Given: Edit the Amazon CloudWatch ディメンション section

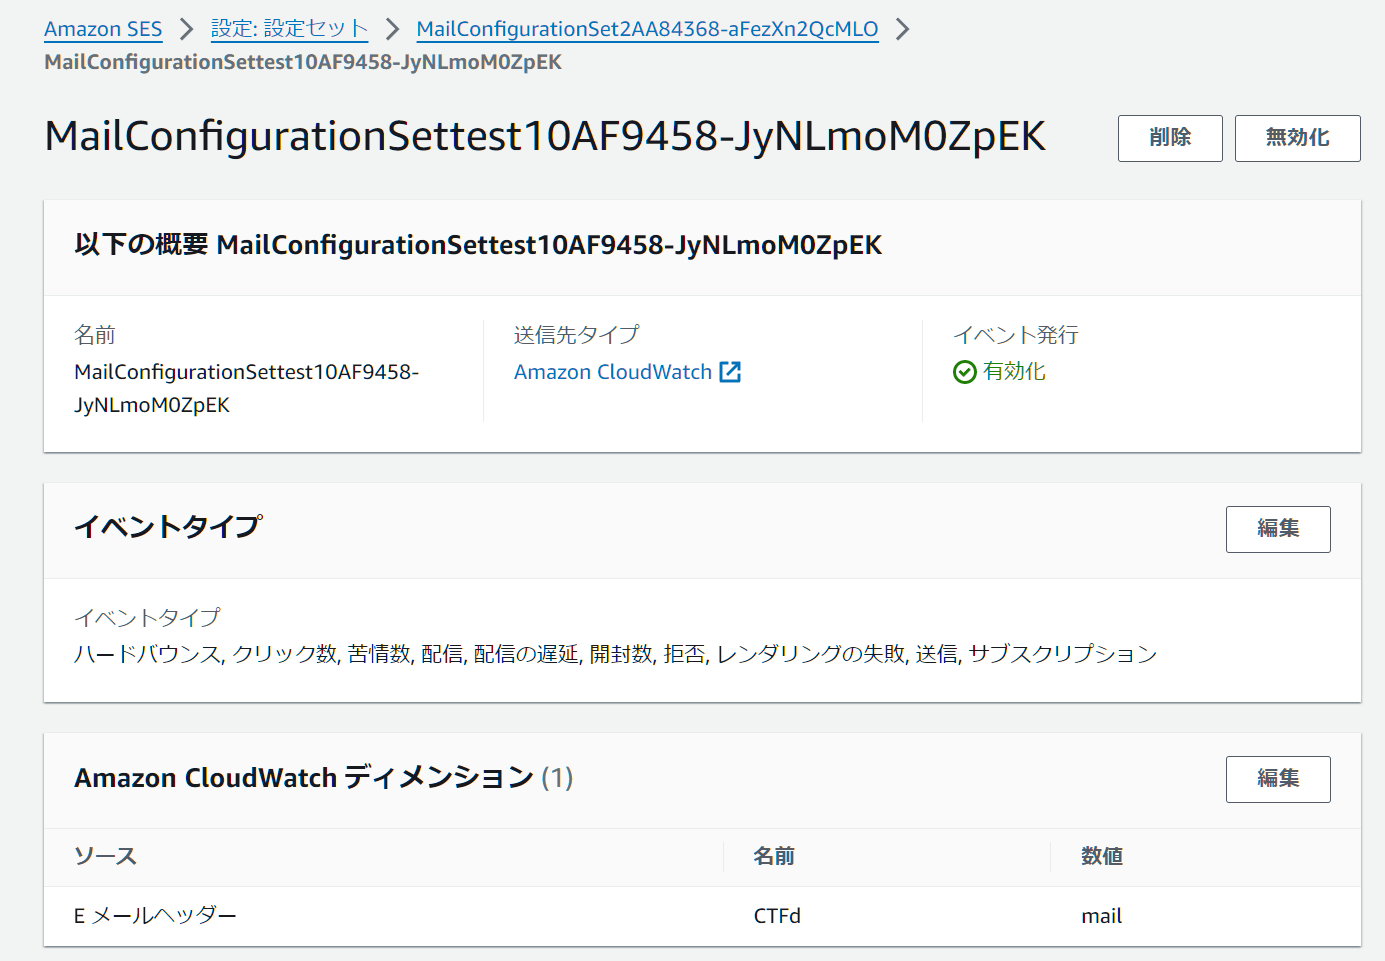Looking at the screenshot, I should (x=1278, y=779).
